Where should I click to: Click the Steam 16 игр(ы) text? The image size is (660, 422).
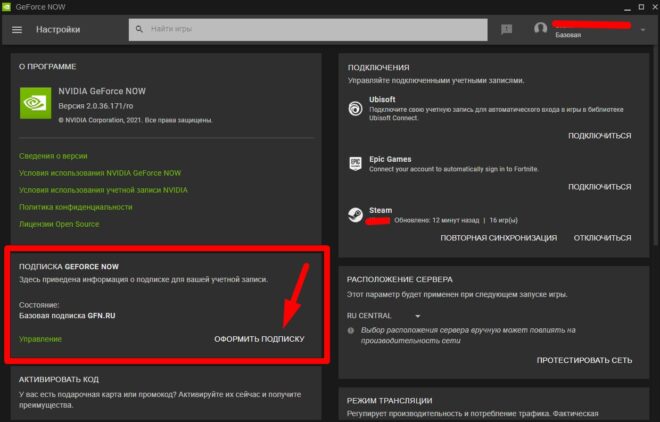pyautogui.click(x=503, y=220)
